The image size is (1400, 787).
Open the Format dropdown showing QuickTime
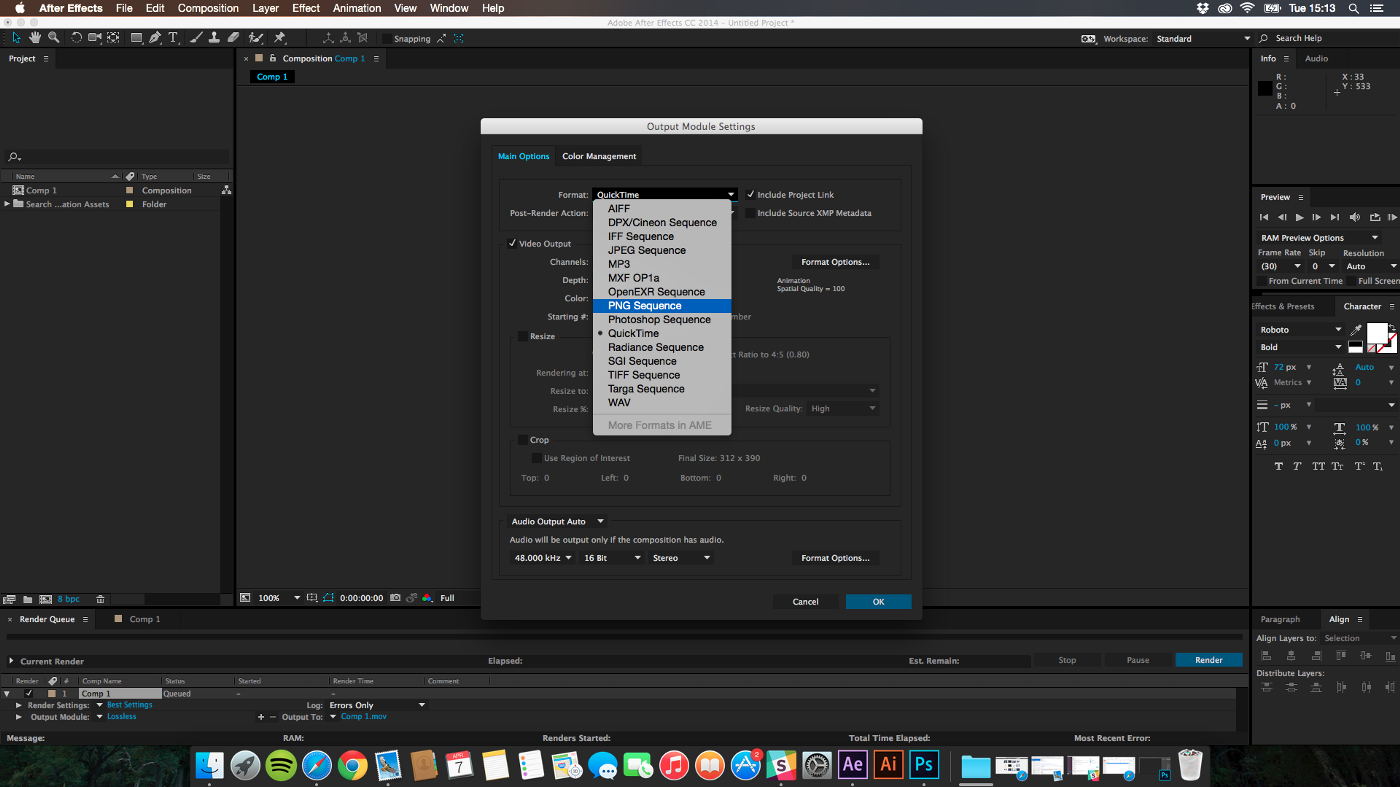click(x=664, y=195)
